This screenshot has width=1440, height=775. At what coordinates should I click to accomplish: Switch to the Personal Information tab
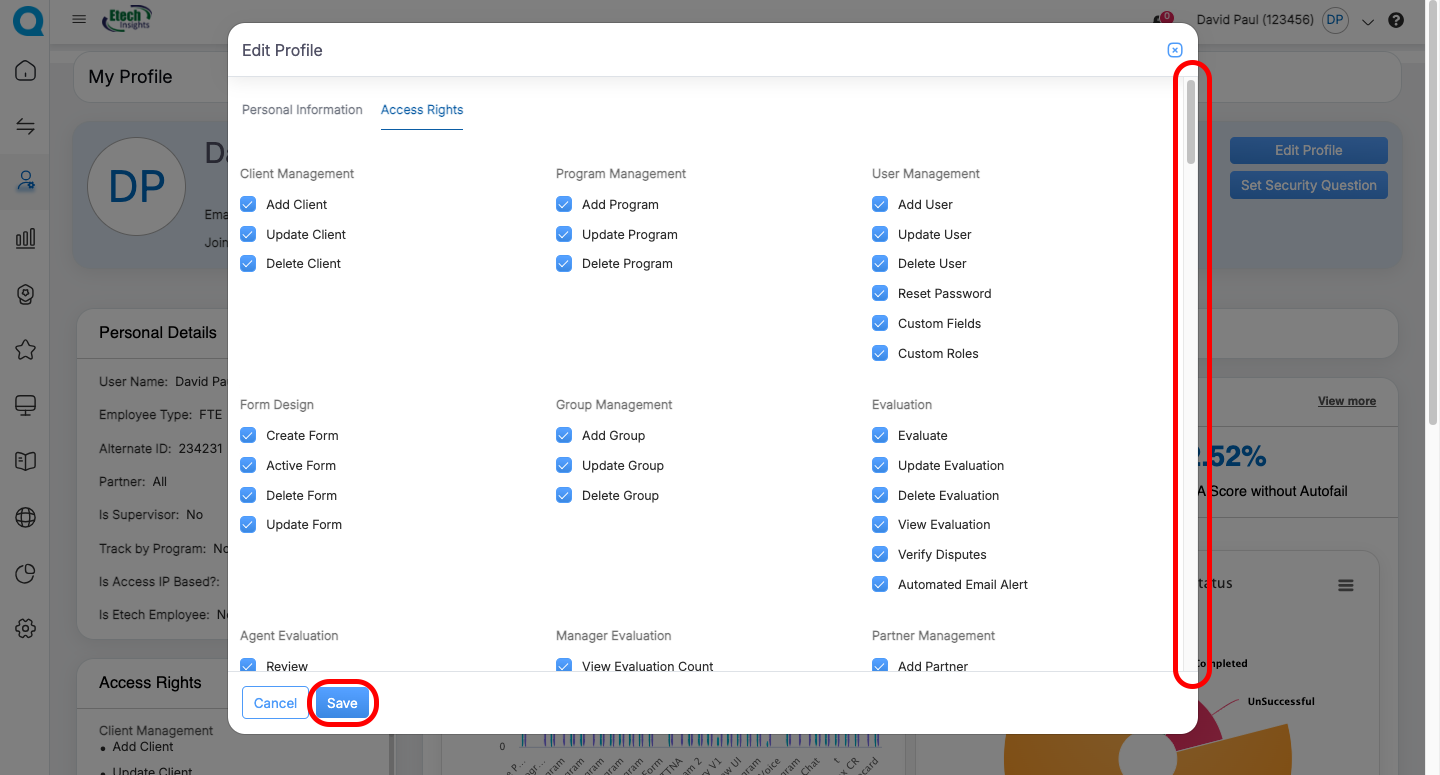pyautogui.click(x=302, y=110)
